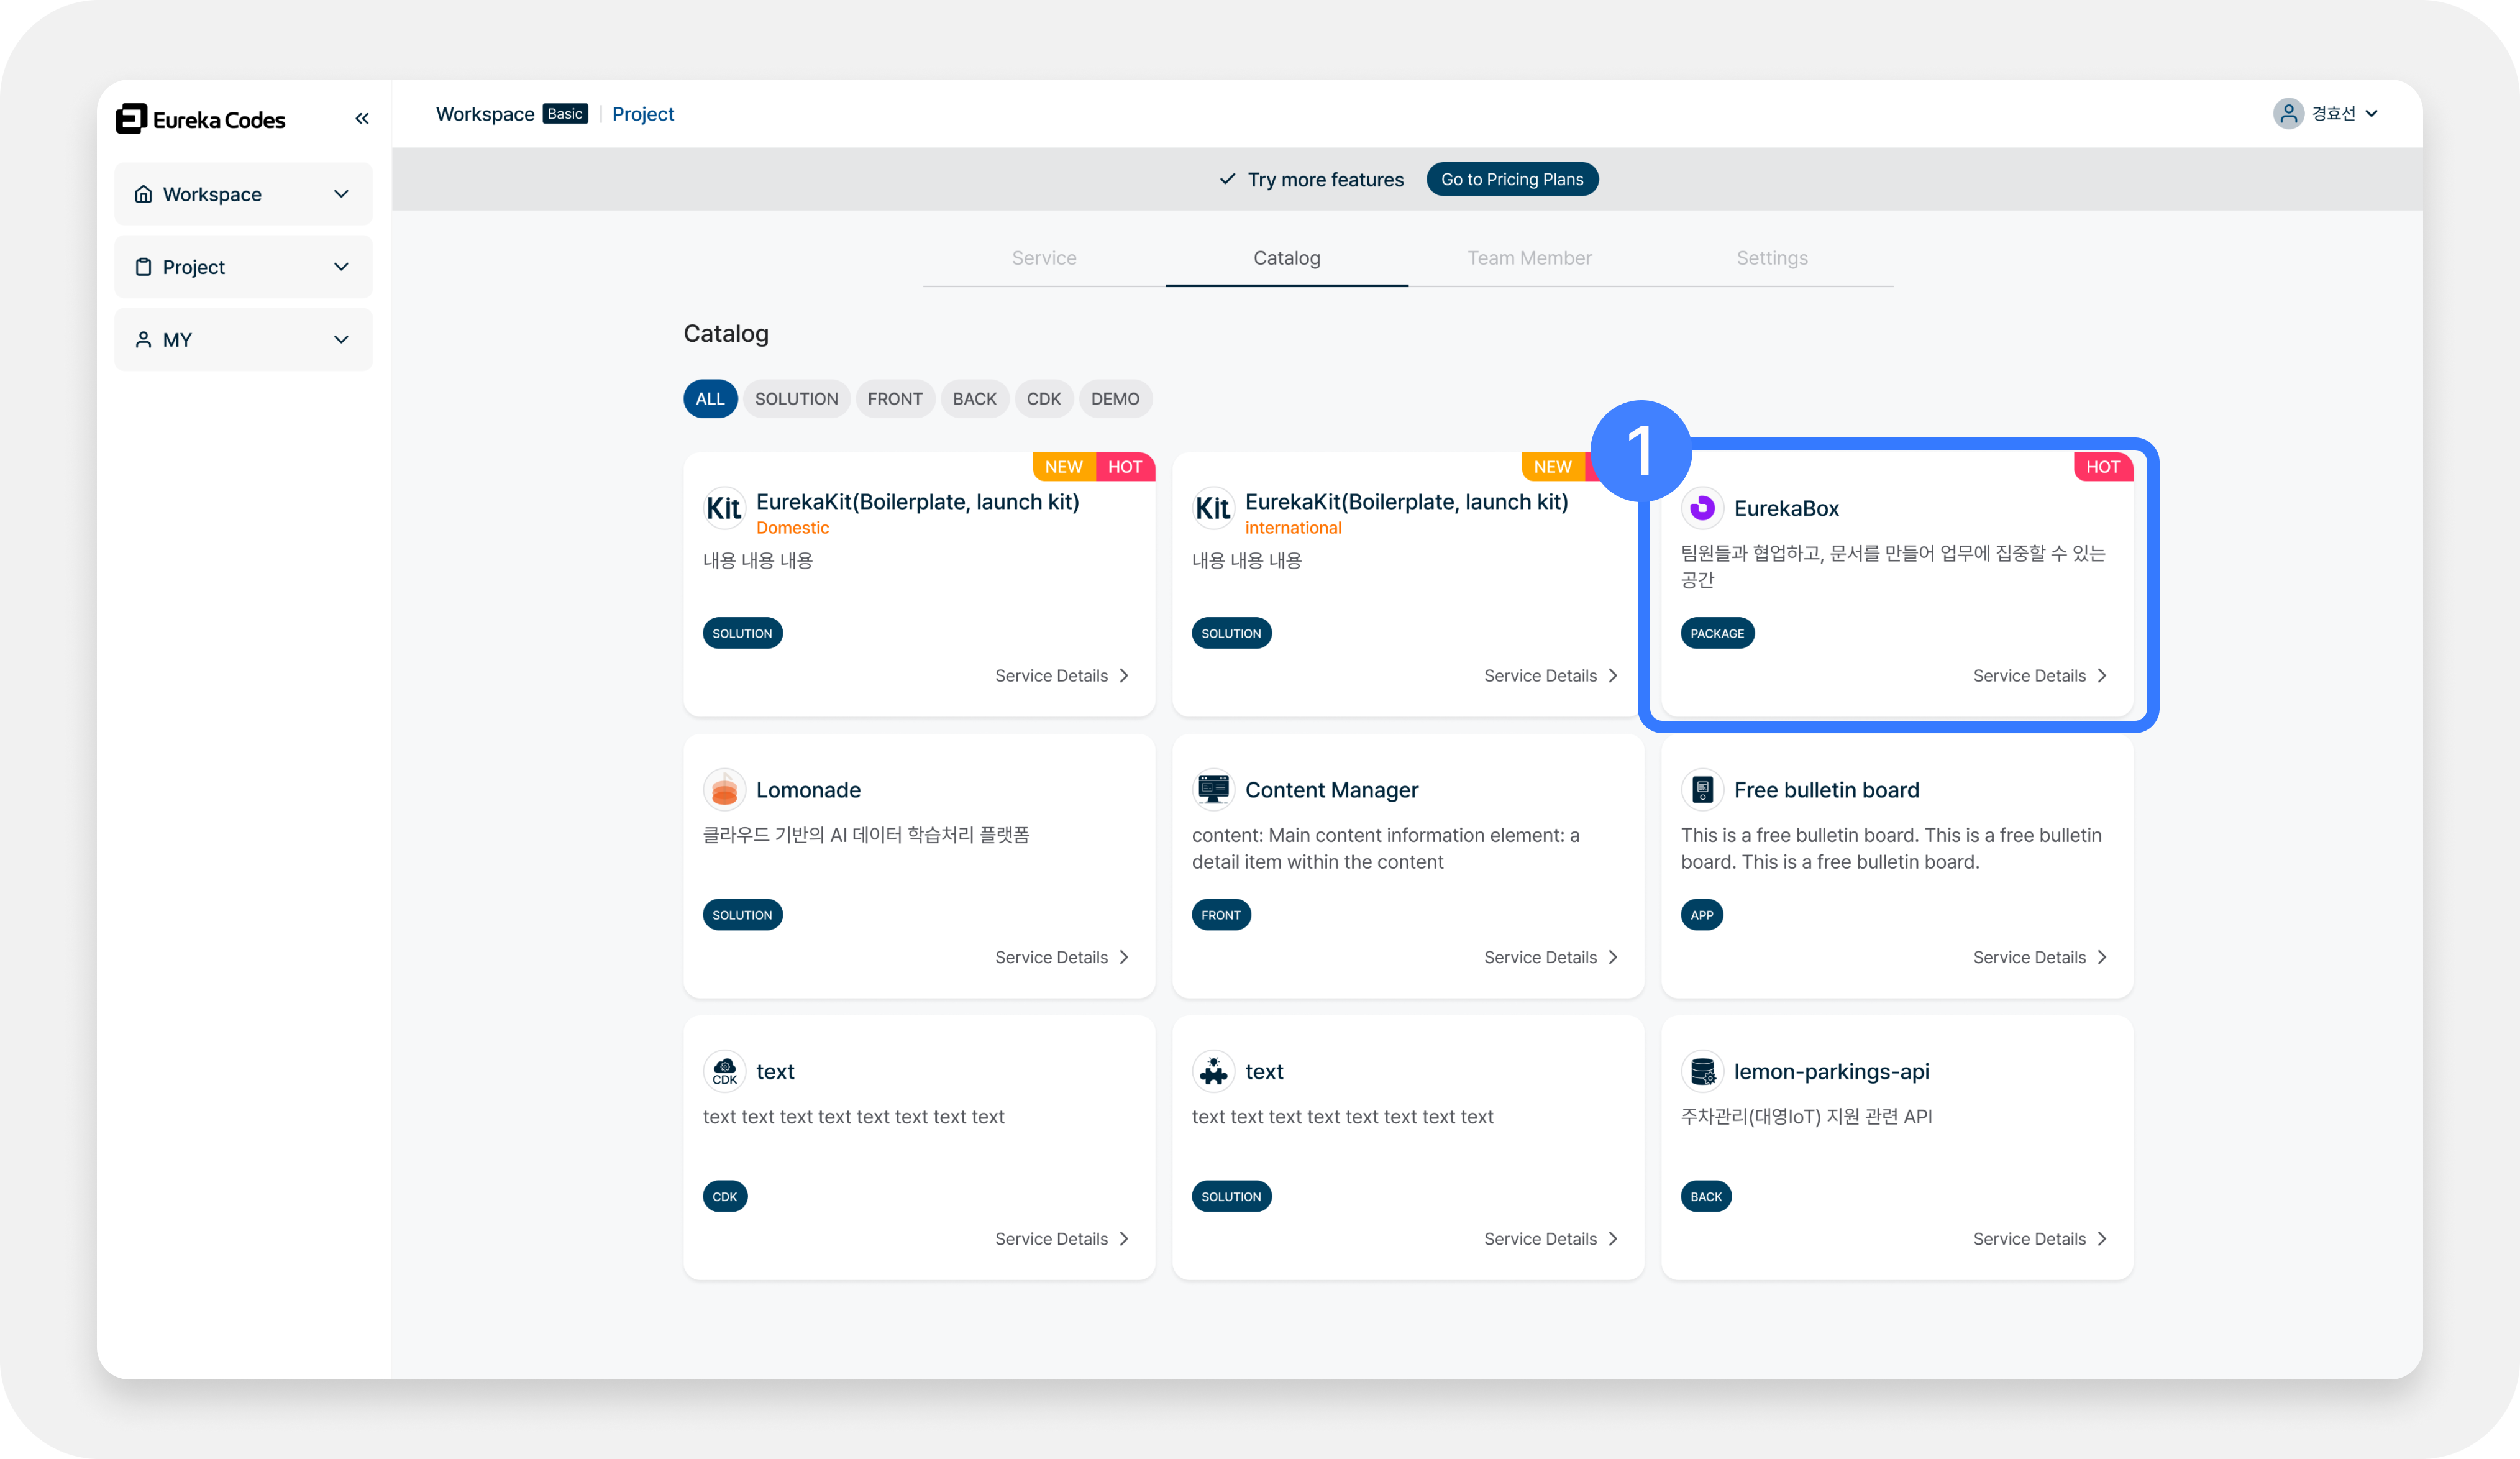Switch to the Team Member tab
Screen dimensions: 2520x1459
pyautogui.click(x=1529, y=258)
